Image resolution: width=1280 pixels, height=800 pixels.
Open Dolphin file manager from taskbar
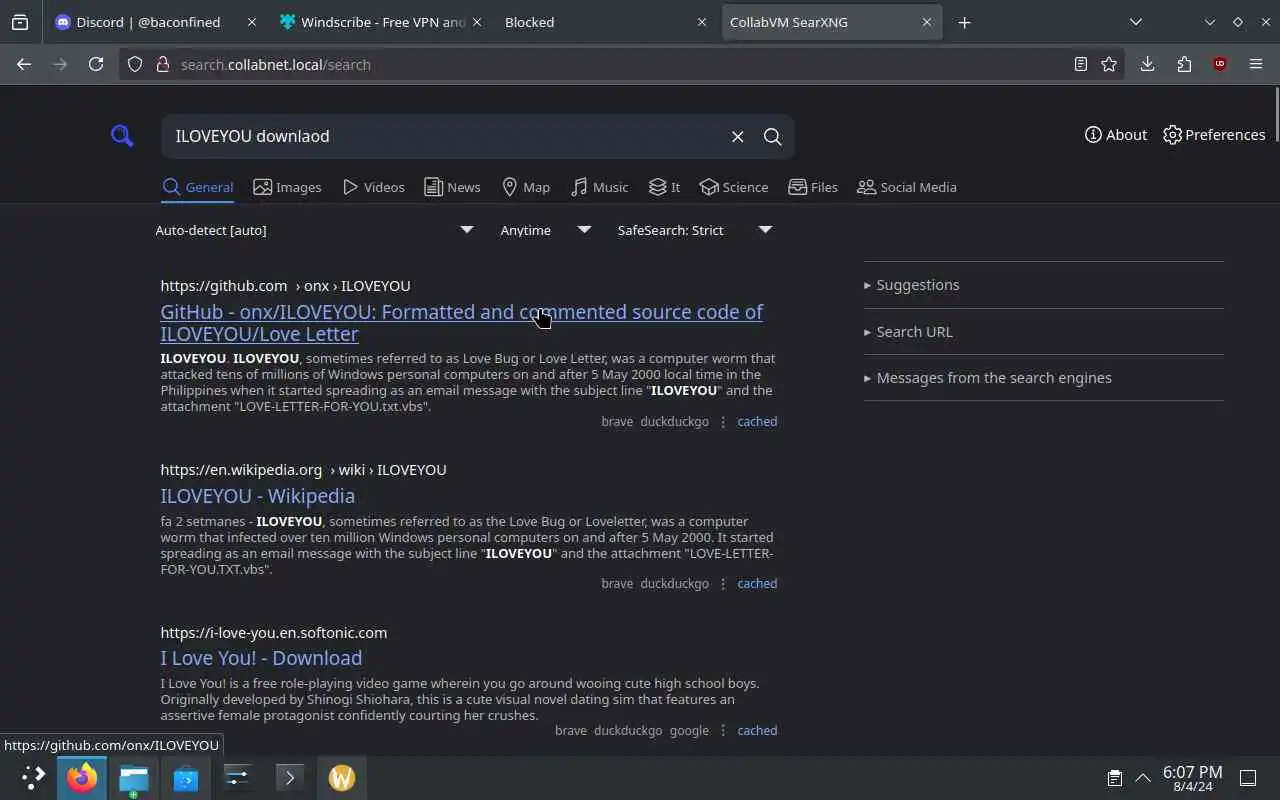pos(134,778)
